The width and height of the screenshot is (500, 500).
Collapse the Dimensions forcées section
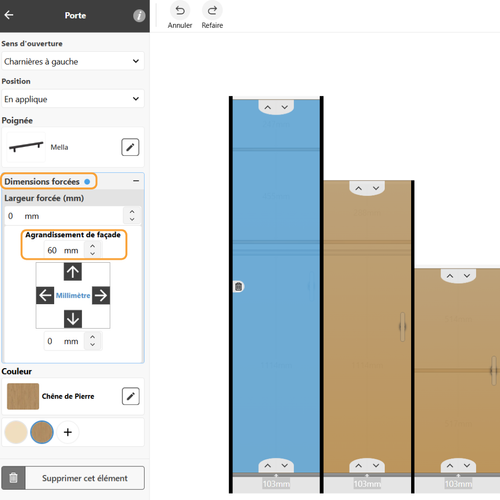click(136, 181)
